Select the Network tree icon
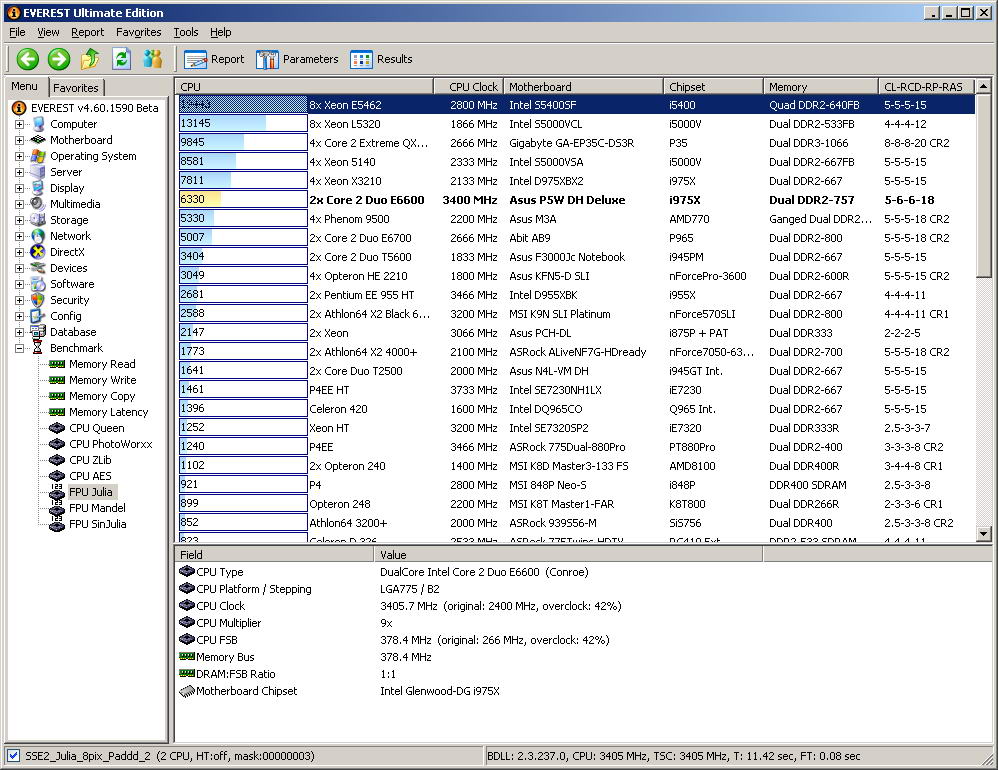The image size is (998, 770). [38, 236]
